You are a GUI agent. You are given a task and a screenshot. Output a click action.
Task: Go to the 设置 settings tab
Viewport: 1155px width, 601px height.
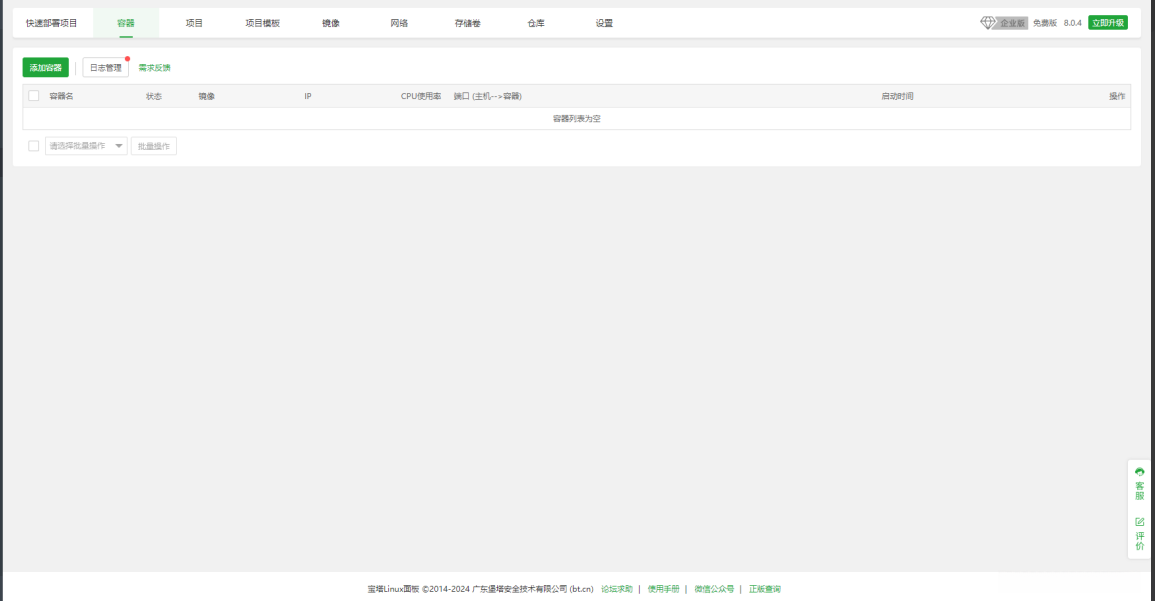602,22
